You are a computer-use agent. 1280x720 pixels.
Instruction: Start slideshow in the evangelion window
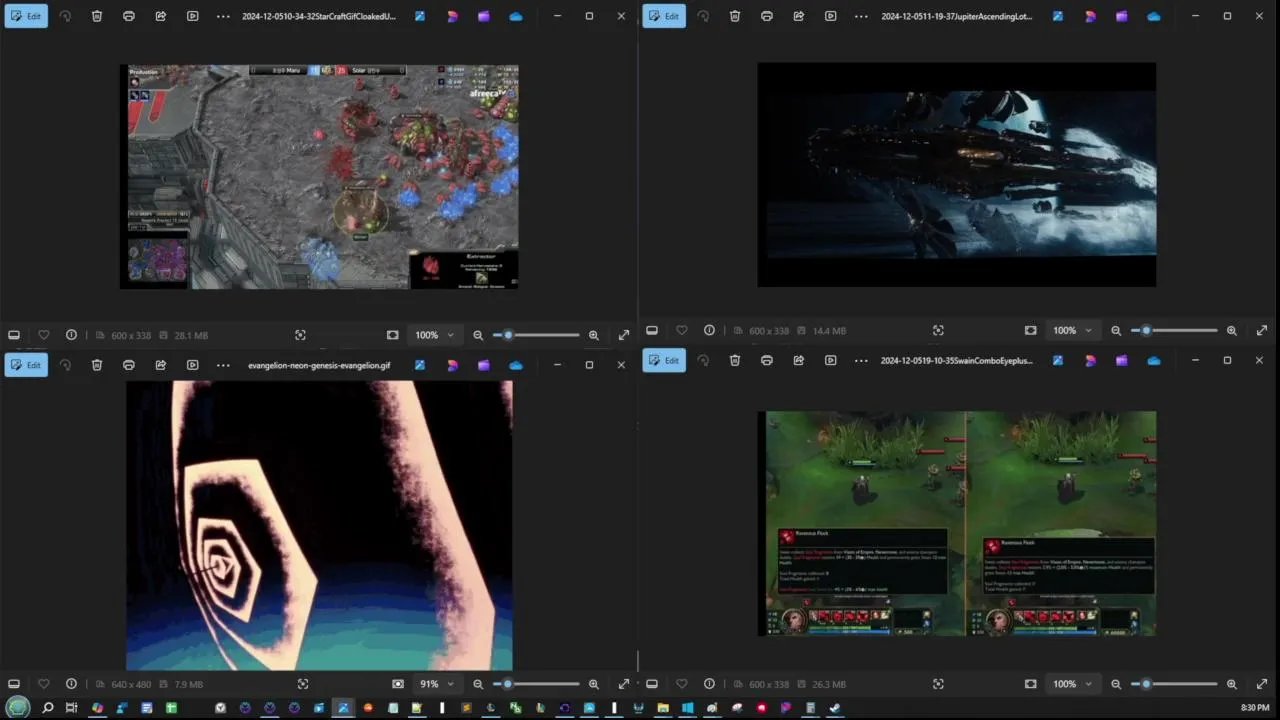[x=193, y=365]
